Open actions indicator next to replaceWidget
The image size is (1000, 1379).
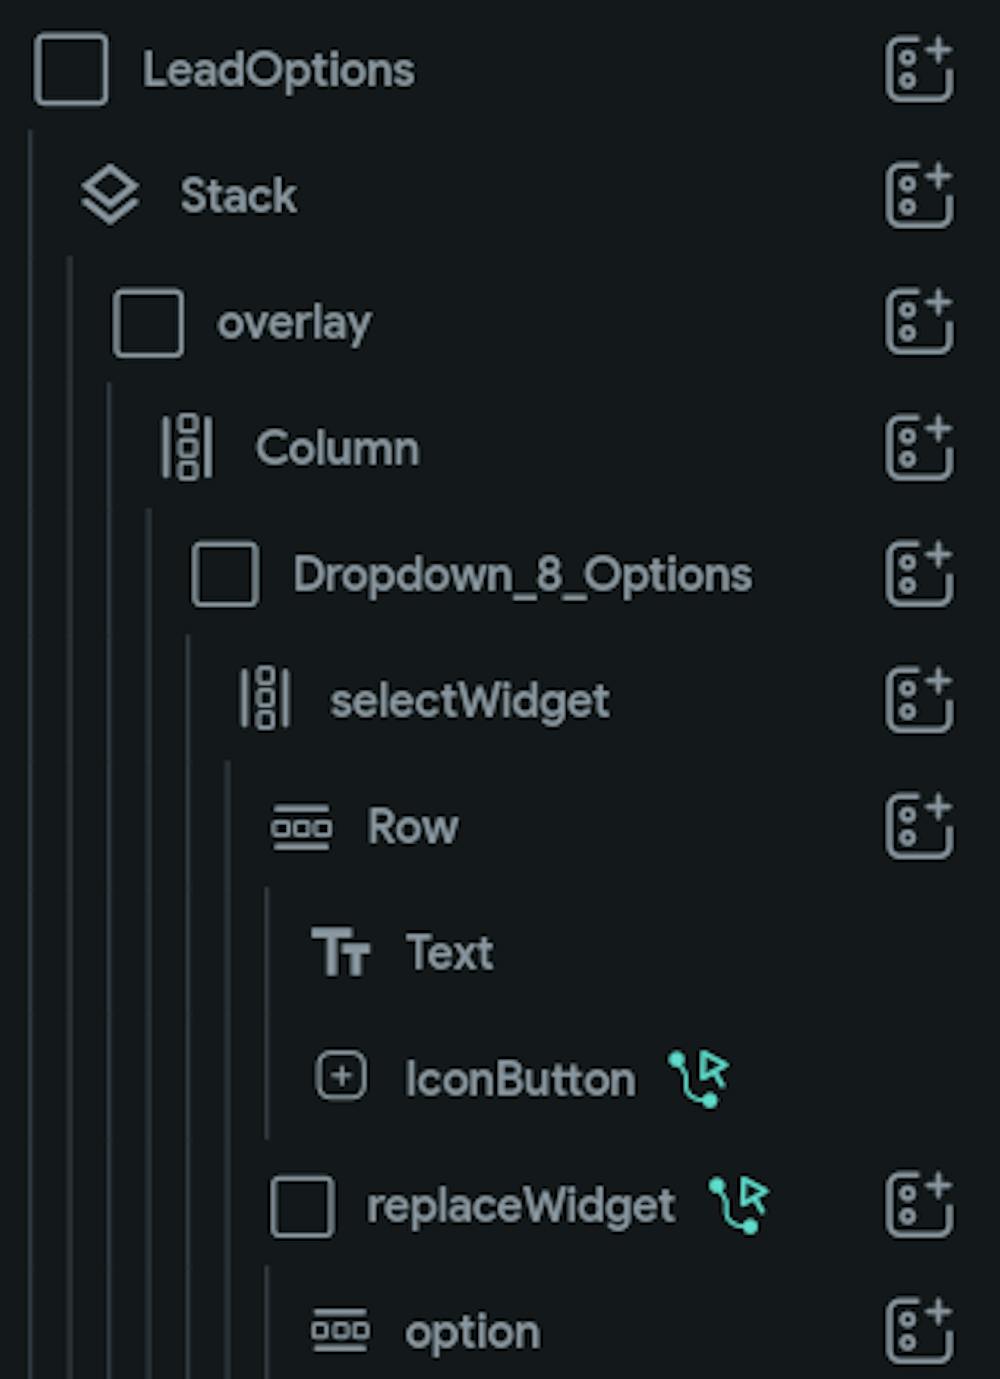pos(739,1204)
